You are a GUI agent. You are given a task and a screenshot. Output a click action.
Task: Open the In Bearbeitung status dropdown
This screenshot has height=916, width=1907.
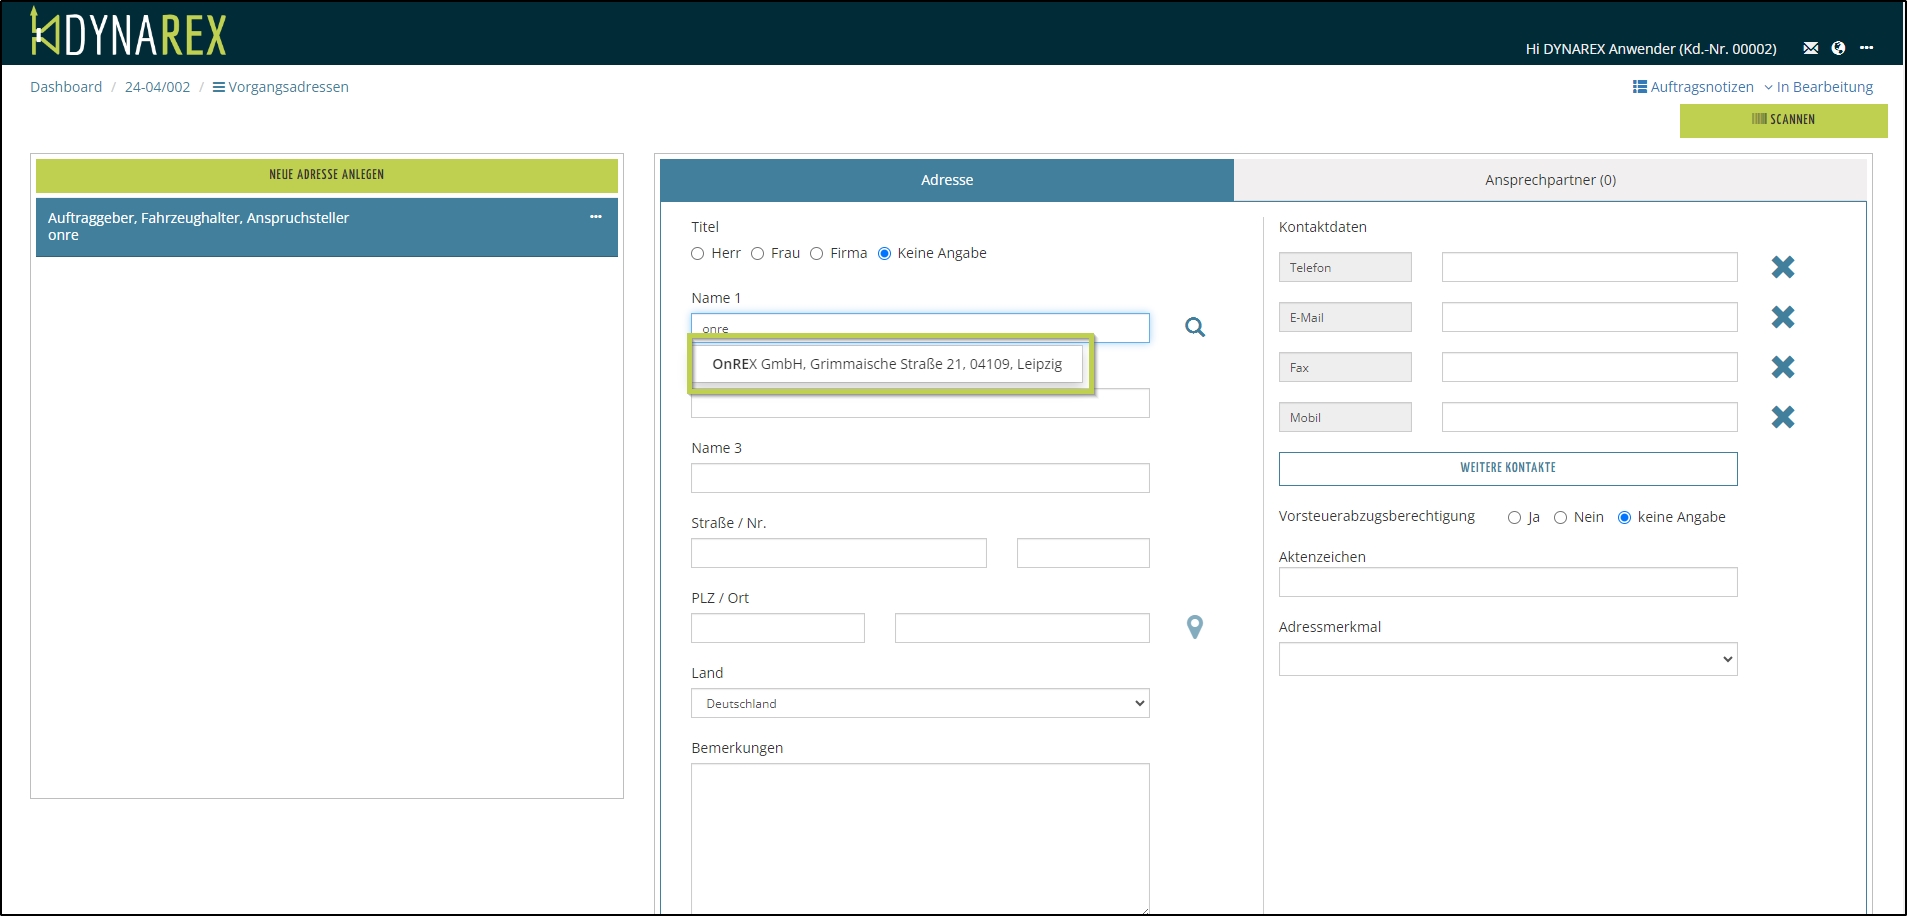[x=1818, y=87]
